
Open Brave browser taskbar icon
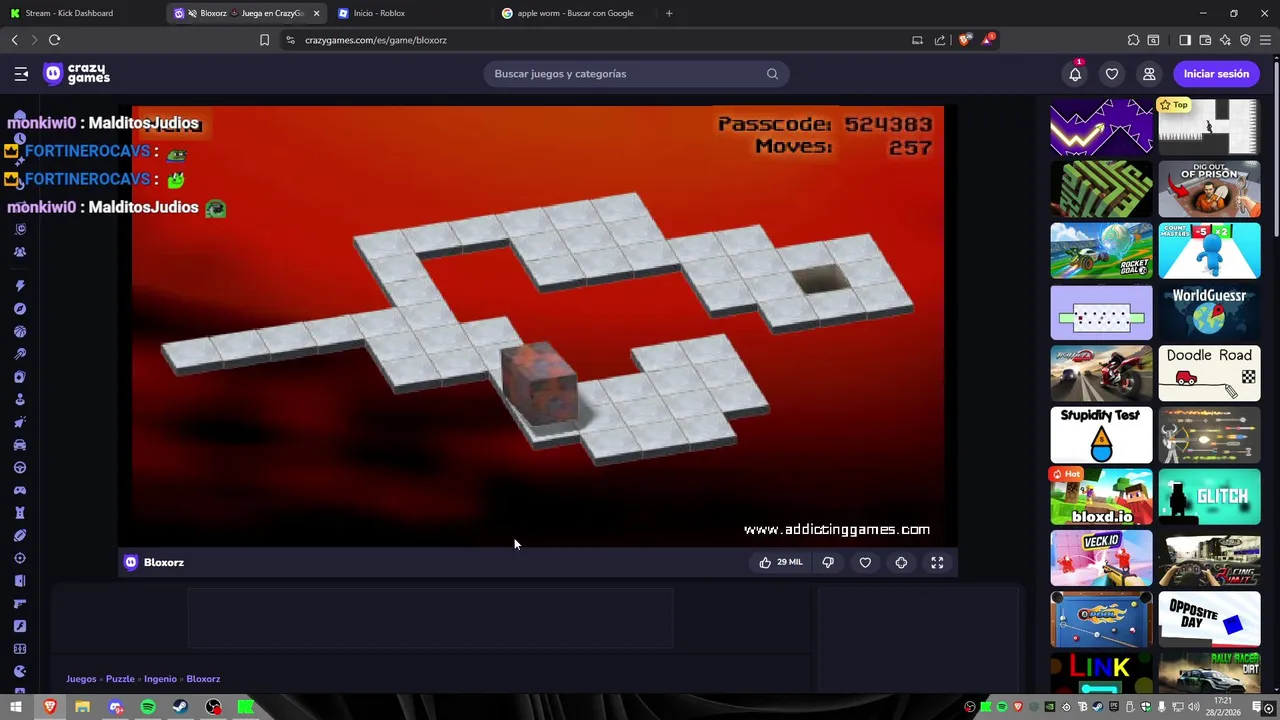click(50, 707)
